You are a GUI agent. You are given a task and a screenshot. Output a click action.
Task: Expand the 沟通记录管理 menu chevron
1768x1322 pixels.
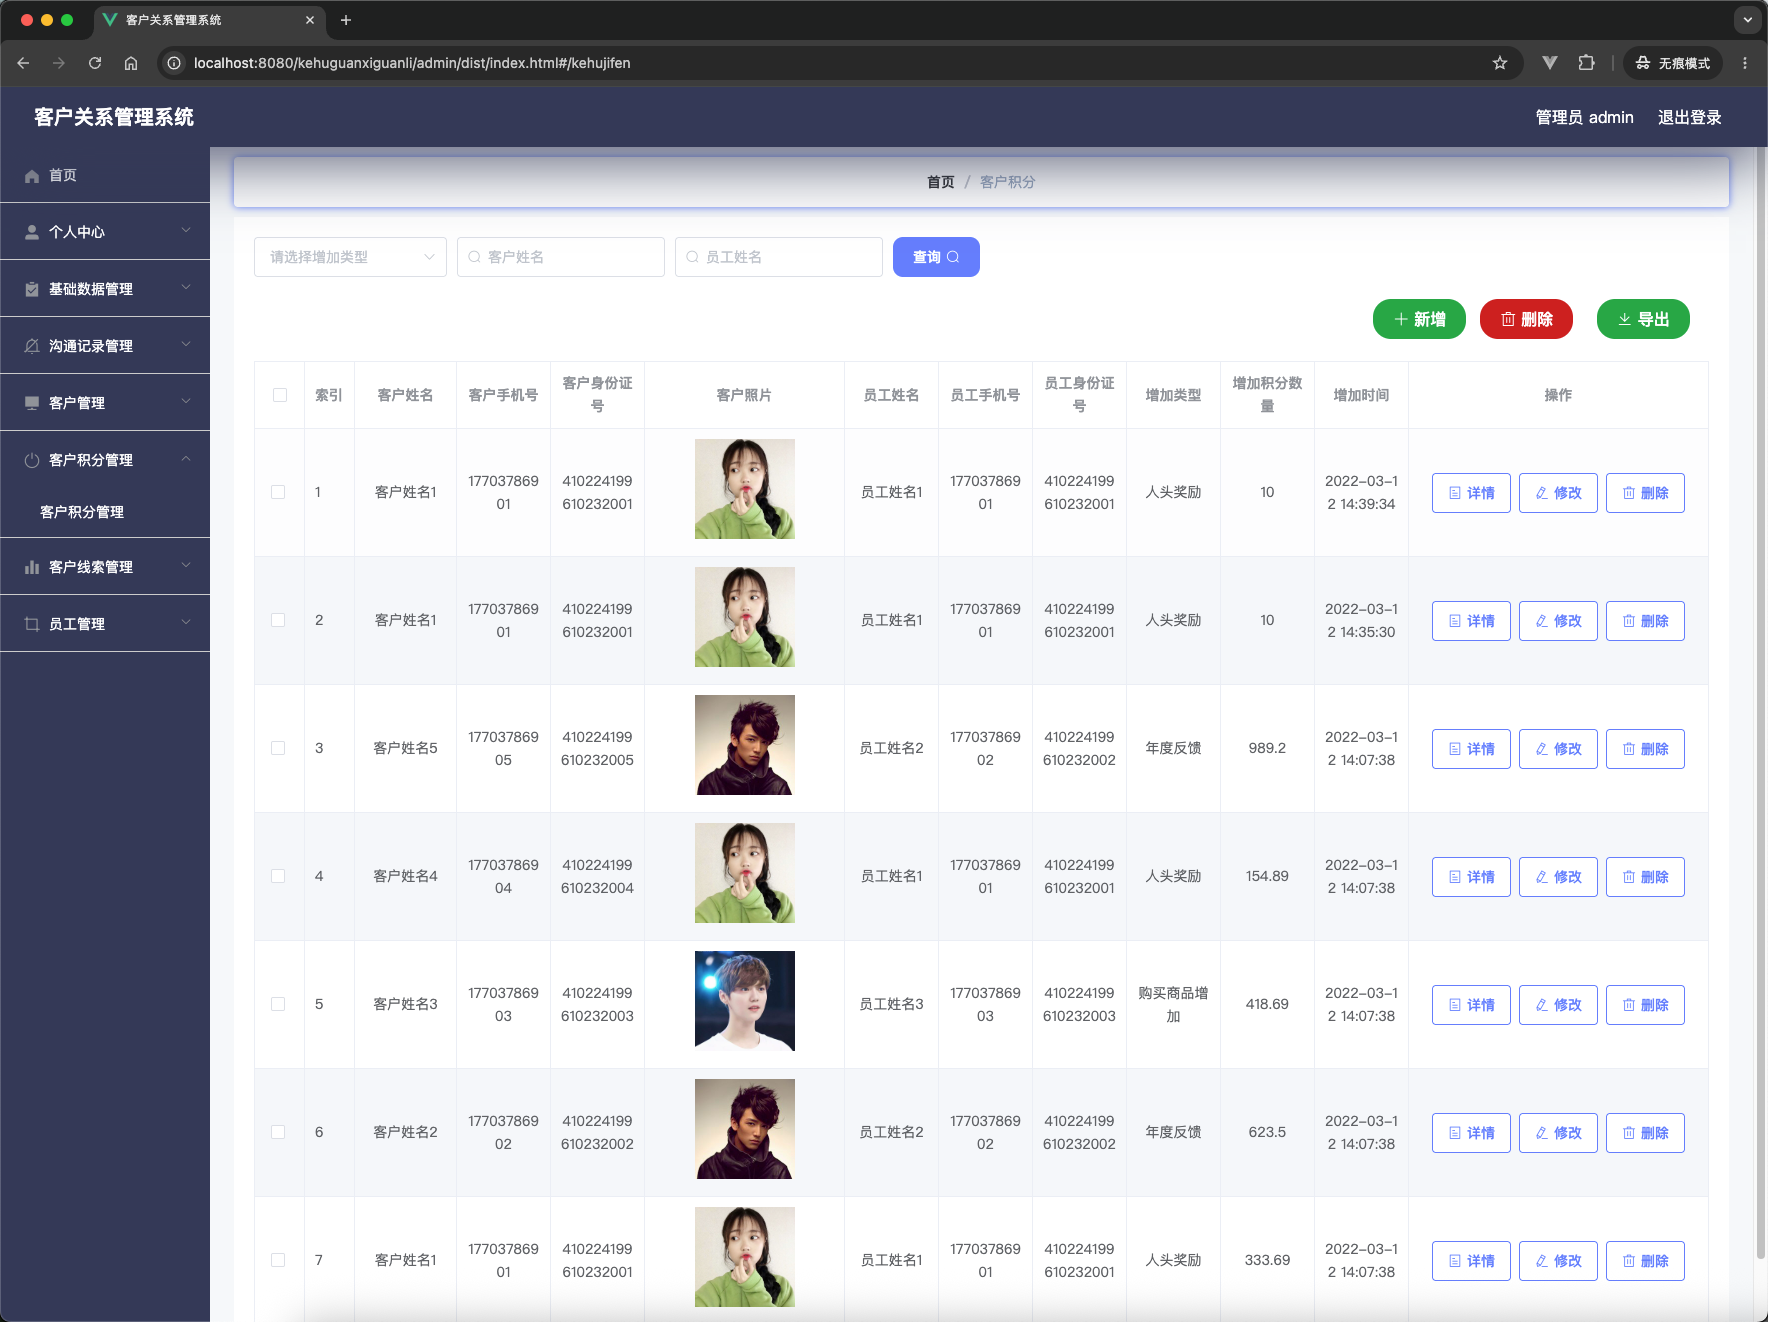click(x=186, y=344)
